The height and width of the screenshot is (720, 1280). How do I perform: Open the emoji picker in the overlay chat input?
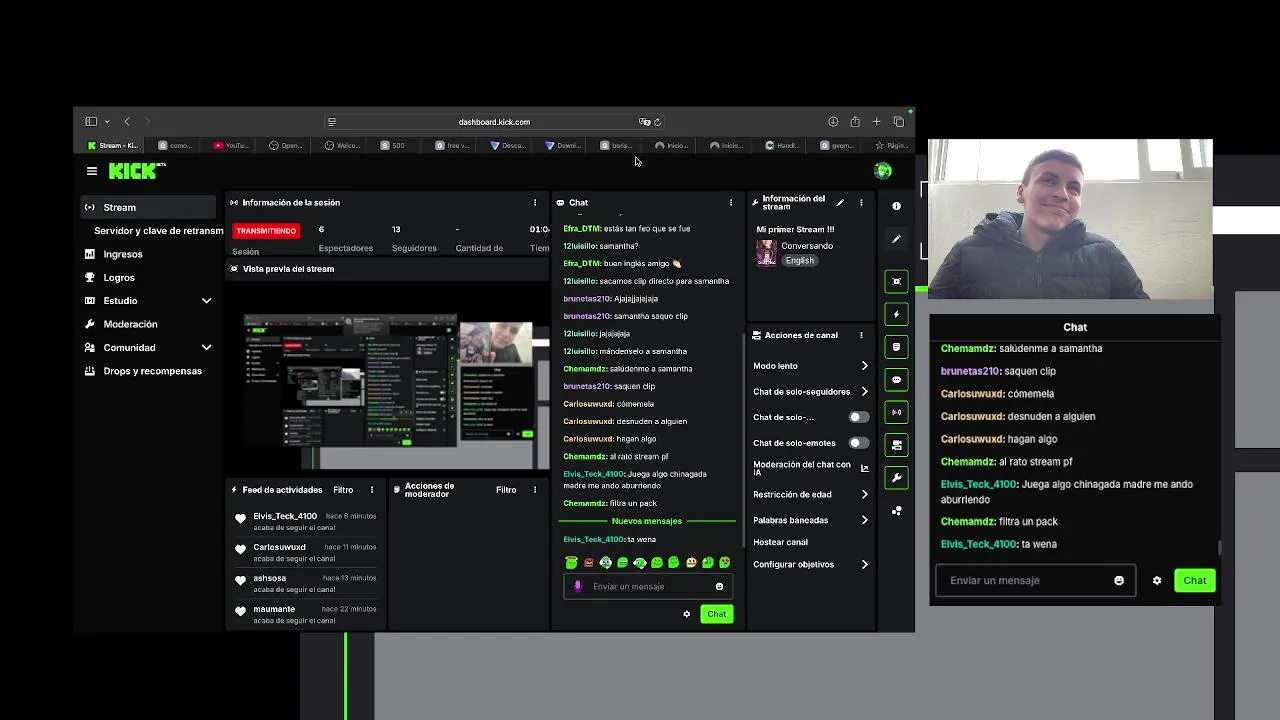point(1119,580)
